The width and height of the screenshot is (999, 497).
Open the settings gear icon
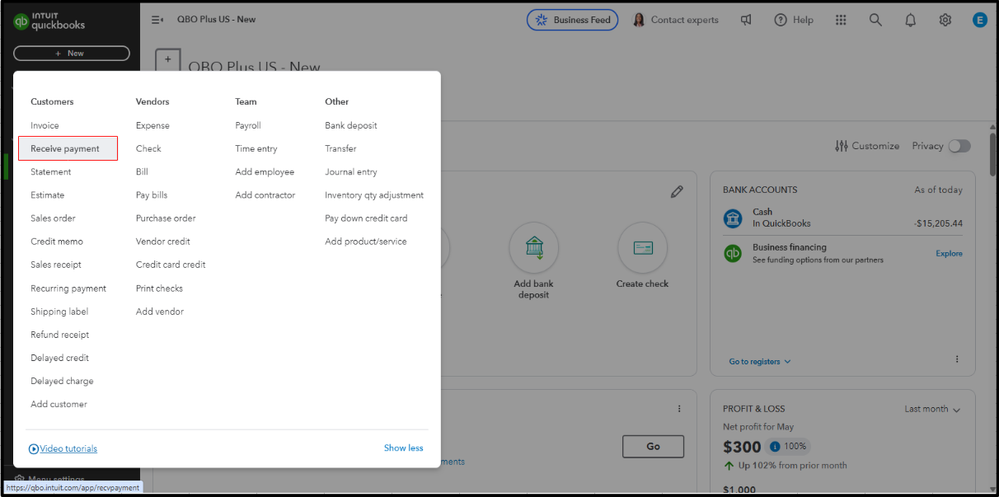(x=945, y=20)
